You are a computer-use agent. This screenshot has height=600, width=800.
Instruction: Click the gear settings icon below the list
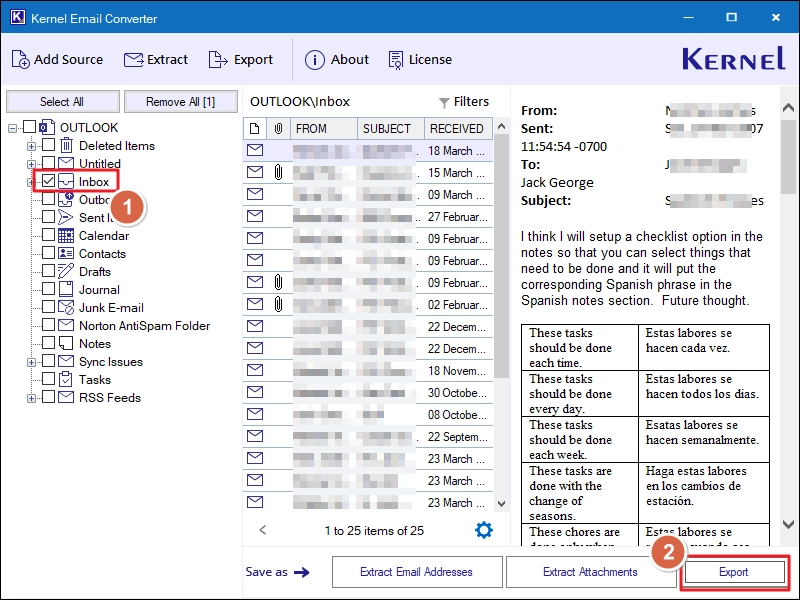(484, 530)
